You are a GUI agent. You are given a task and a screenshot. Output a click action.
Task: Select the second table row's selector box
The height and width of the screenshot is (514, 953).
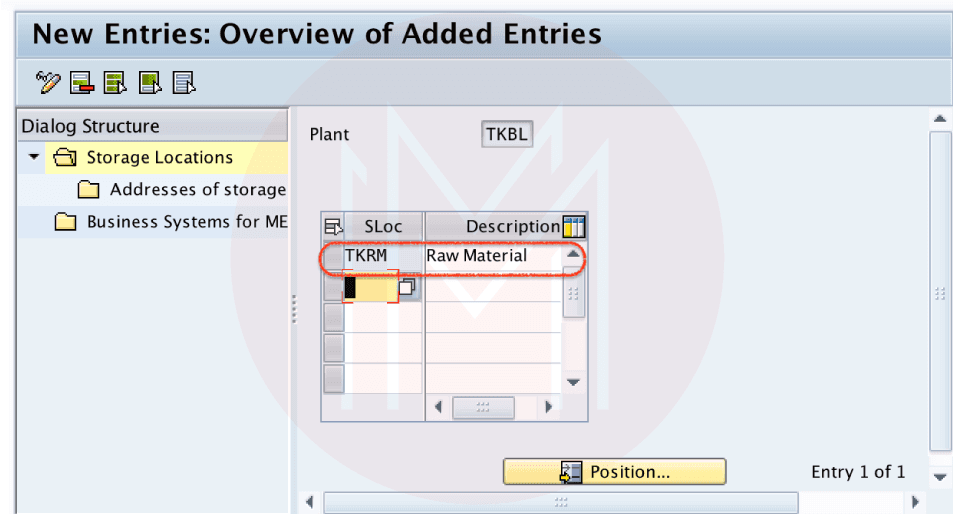tap(333, 288)
